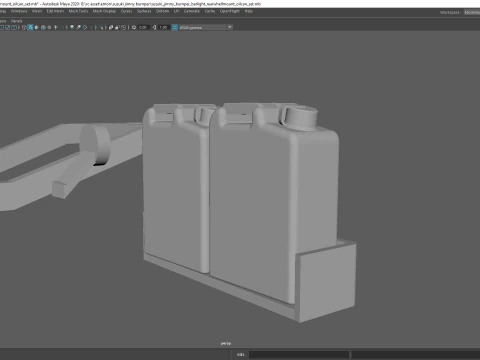Toggle Use All Lights icon
Viewport: 480px width, 360px height.
[x=56, y=27]
